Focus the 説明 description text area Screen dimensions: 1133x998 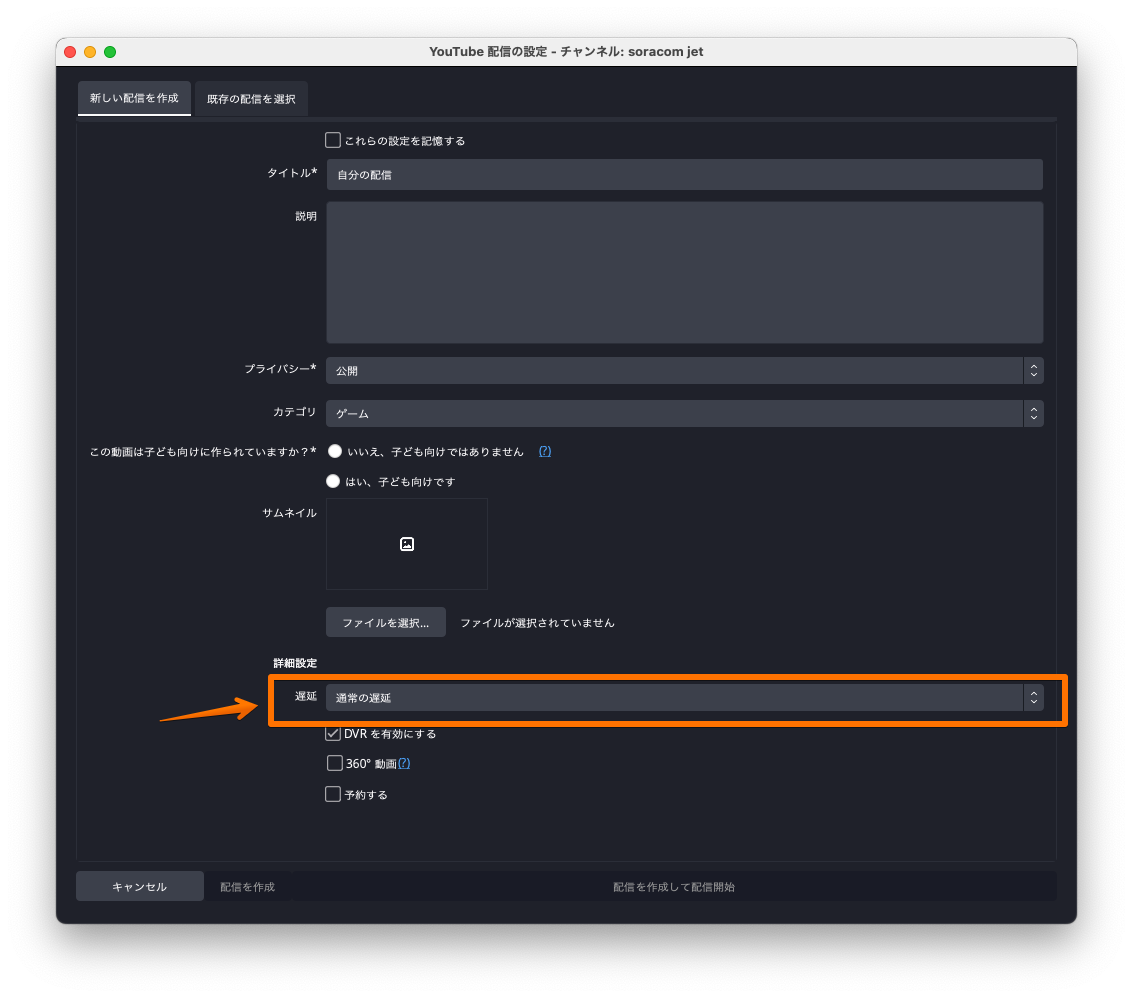(x=684, y=272)
